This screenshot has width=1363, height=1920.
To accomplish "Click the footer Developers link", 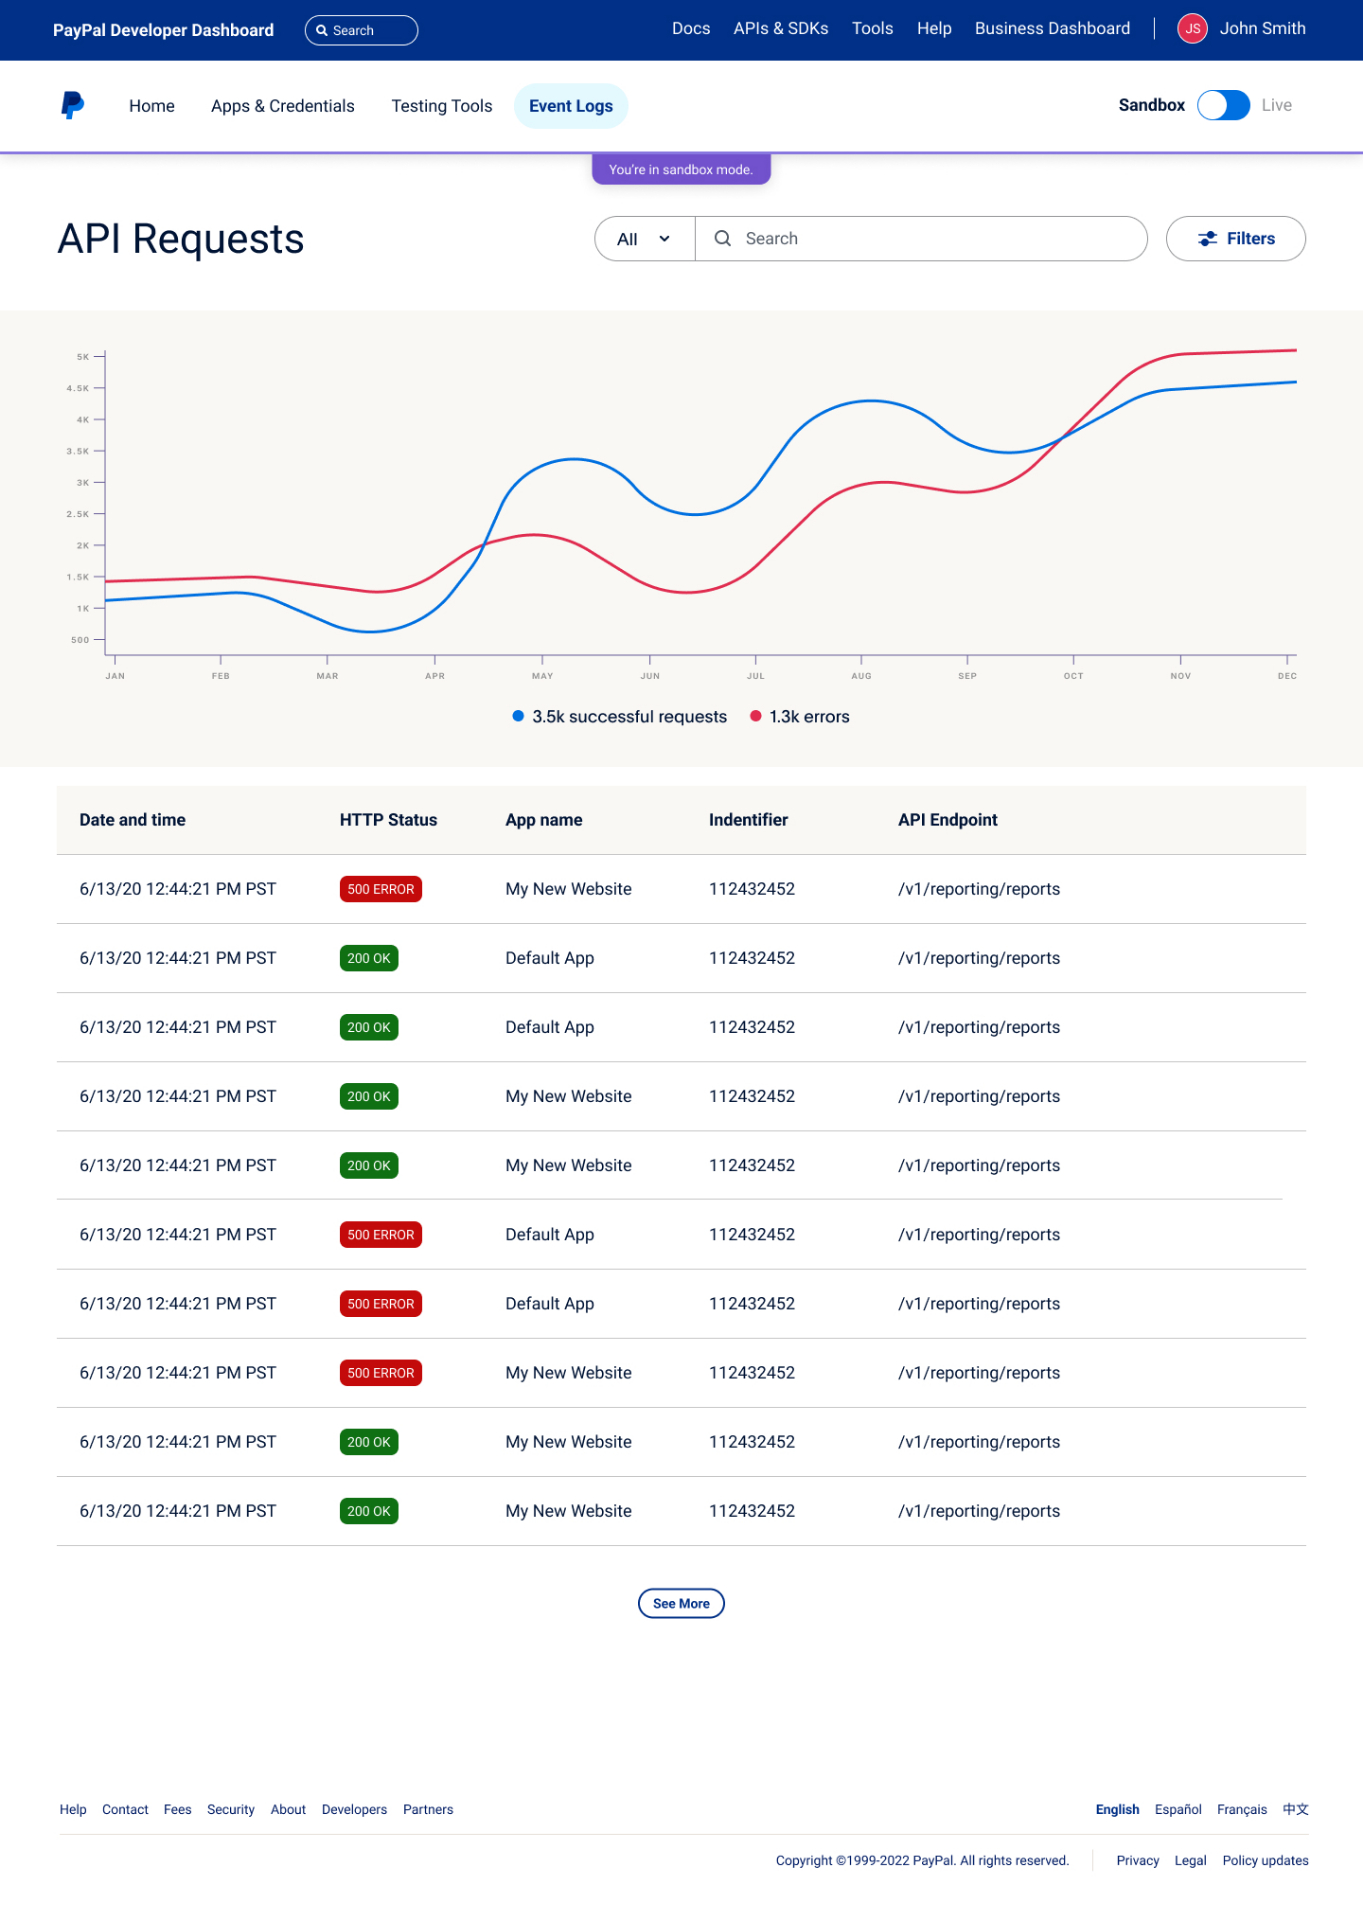I will tap(354, 1809).
